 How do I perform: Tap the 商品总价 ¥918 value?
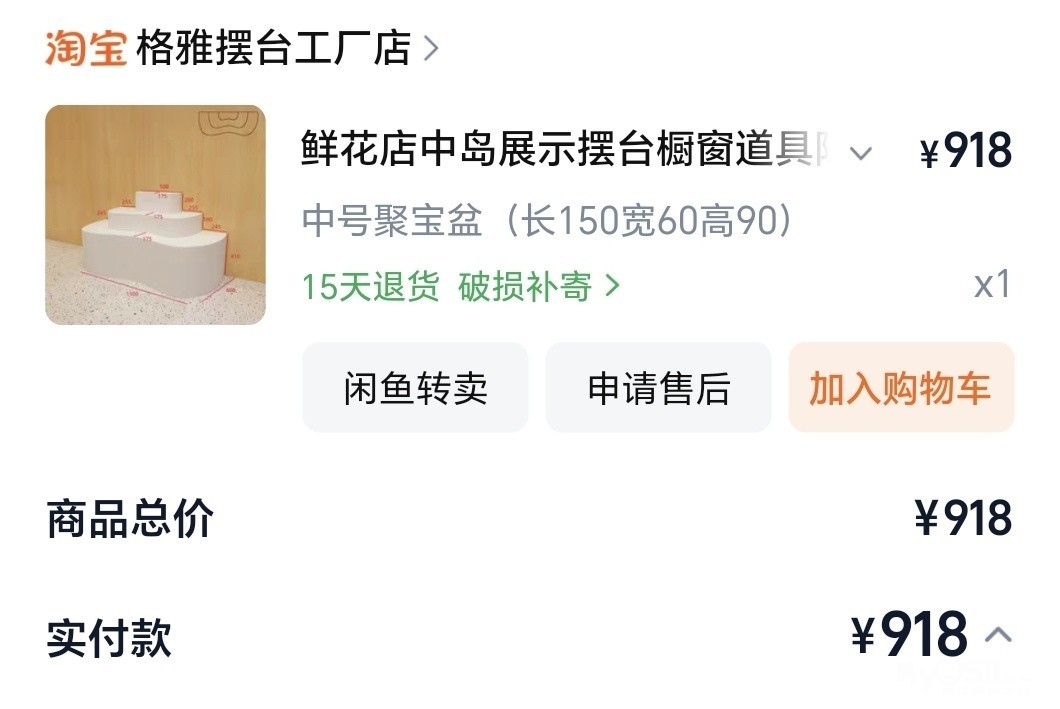(963, 518)
